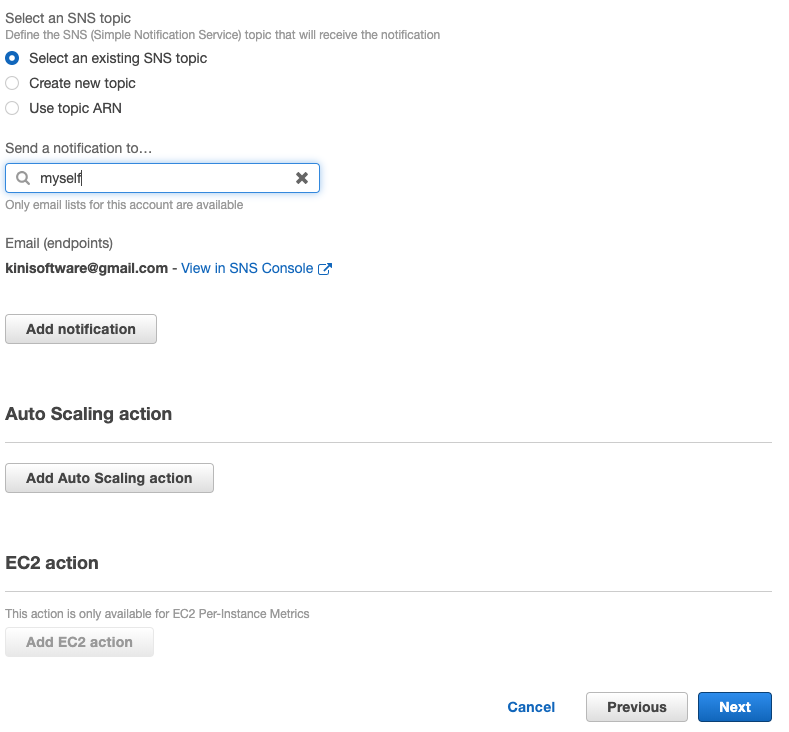789x732 pixels.
Task: Click the Send a notification to label
Action: tap(78, 148)
